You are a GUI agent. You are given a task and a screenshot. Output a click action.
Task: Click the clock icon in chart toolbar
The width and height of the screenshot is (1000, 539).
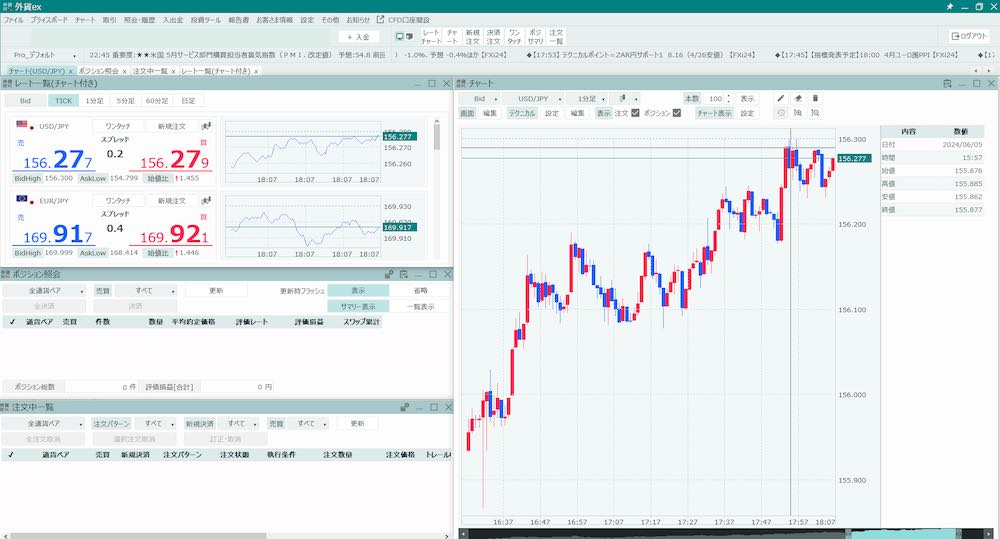[781, 113]
